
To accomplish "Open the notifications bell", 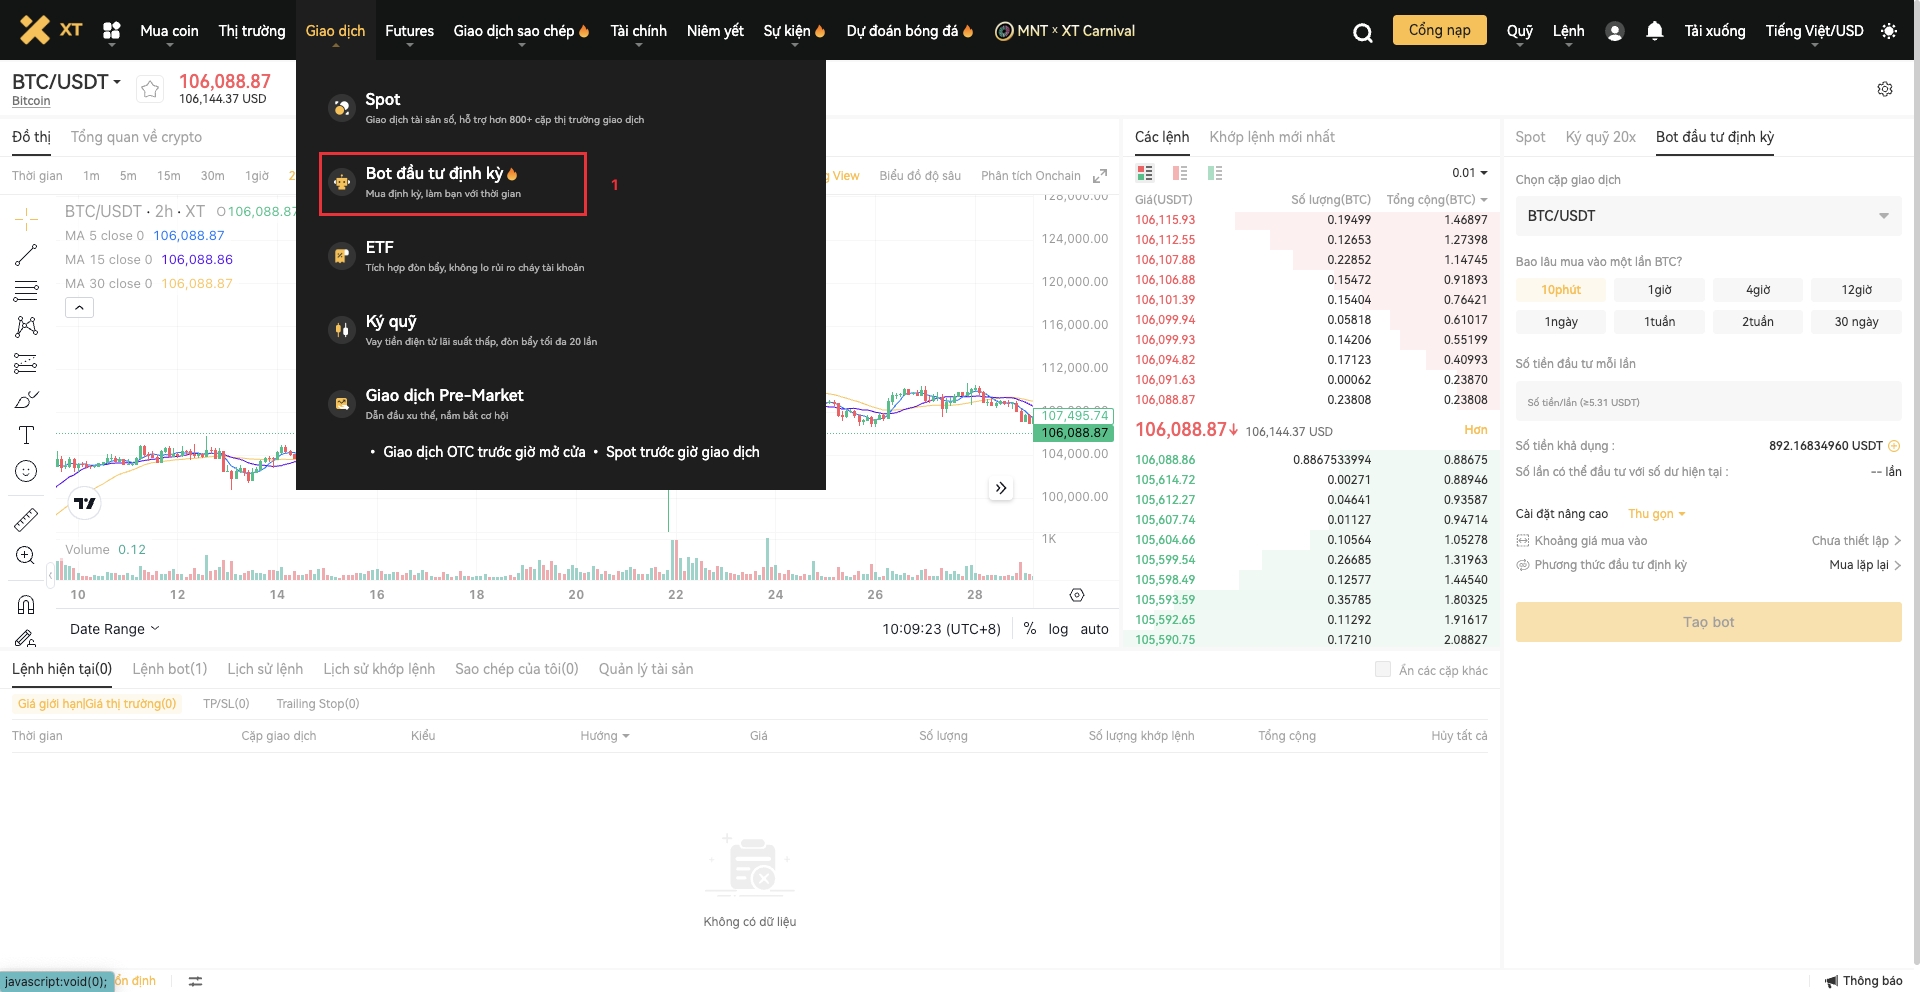I will [1655, 31].
